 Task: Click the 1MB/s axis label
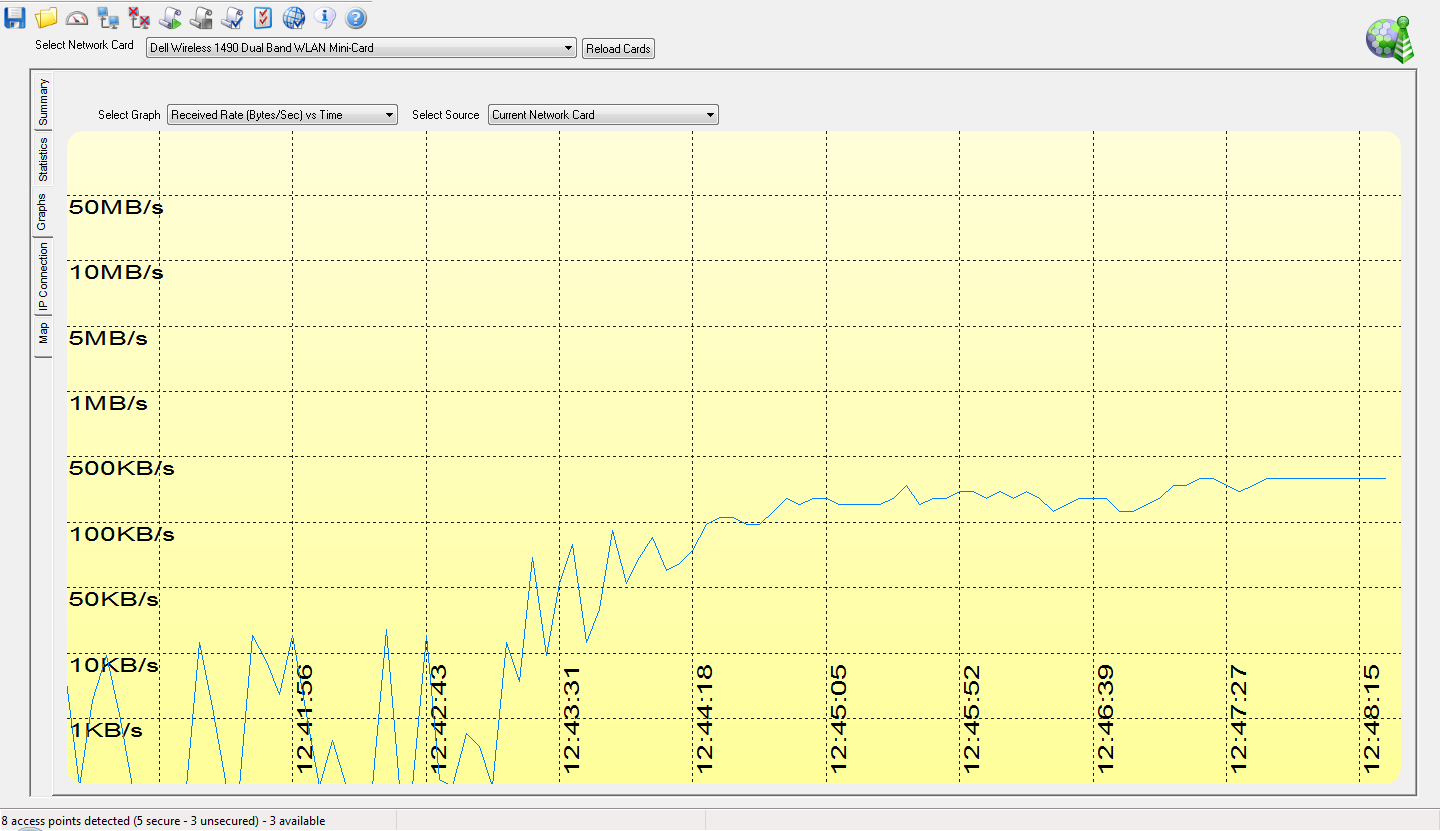click(108, 404)
